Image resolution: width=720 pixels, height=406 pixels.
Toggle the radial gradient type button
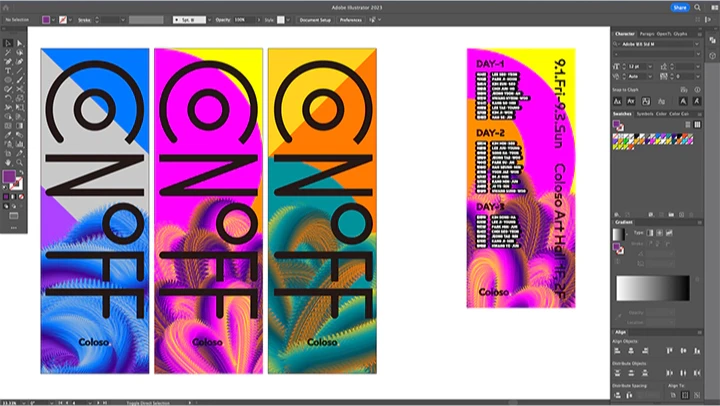(x=658, y=232)
